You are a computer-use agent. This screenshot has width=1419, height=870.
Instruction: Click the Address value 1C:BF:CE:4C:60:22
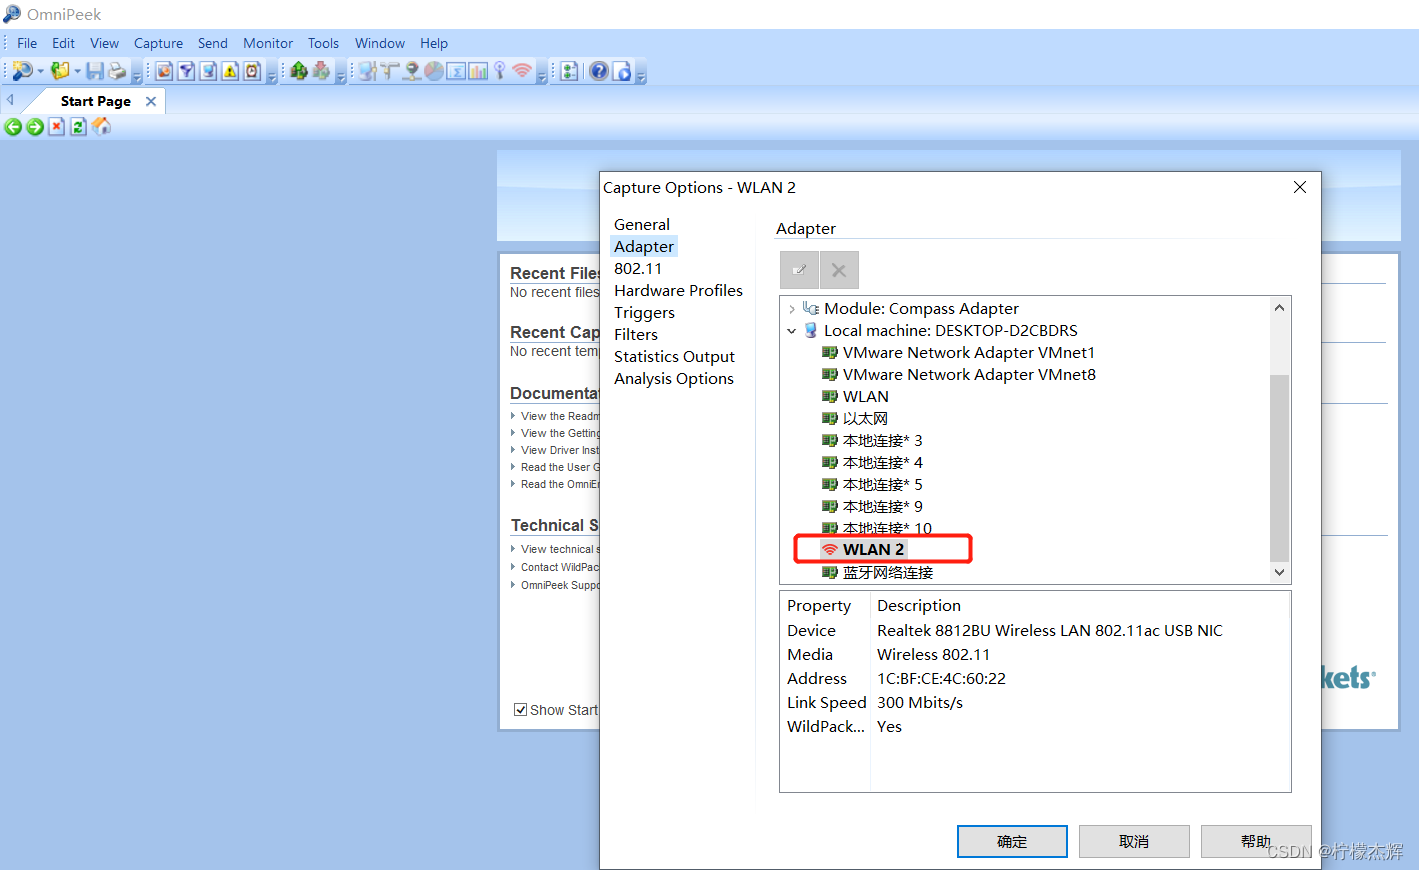941,679
